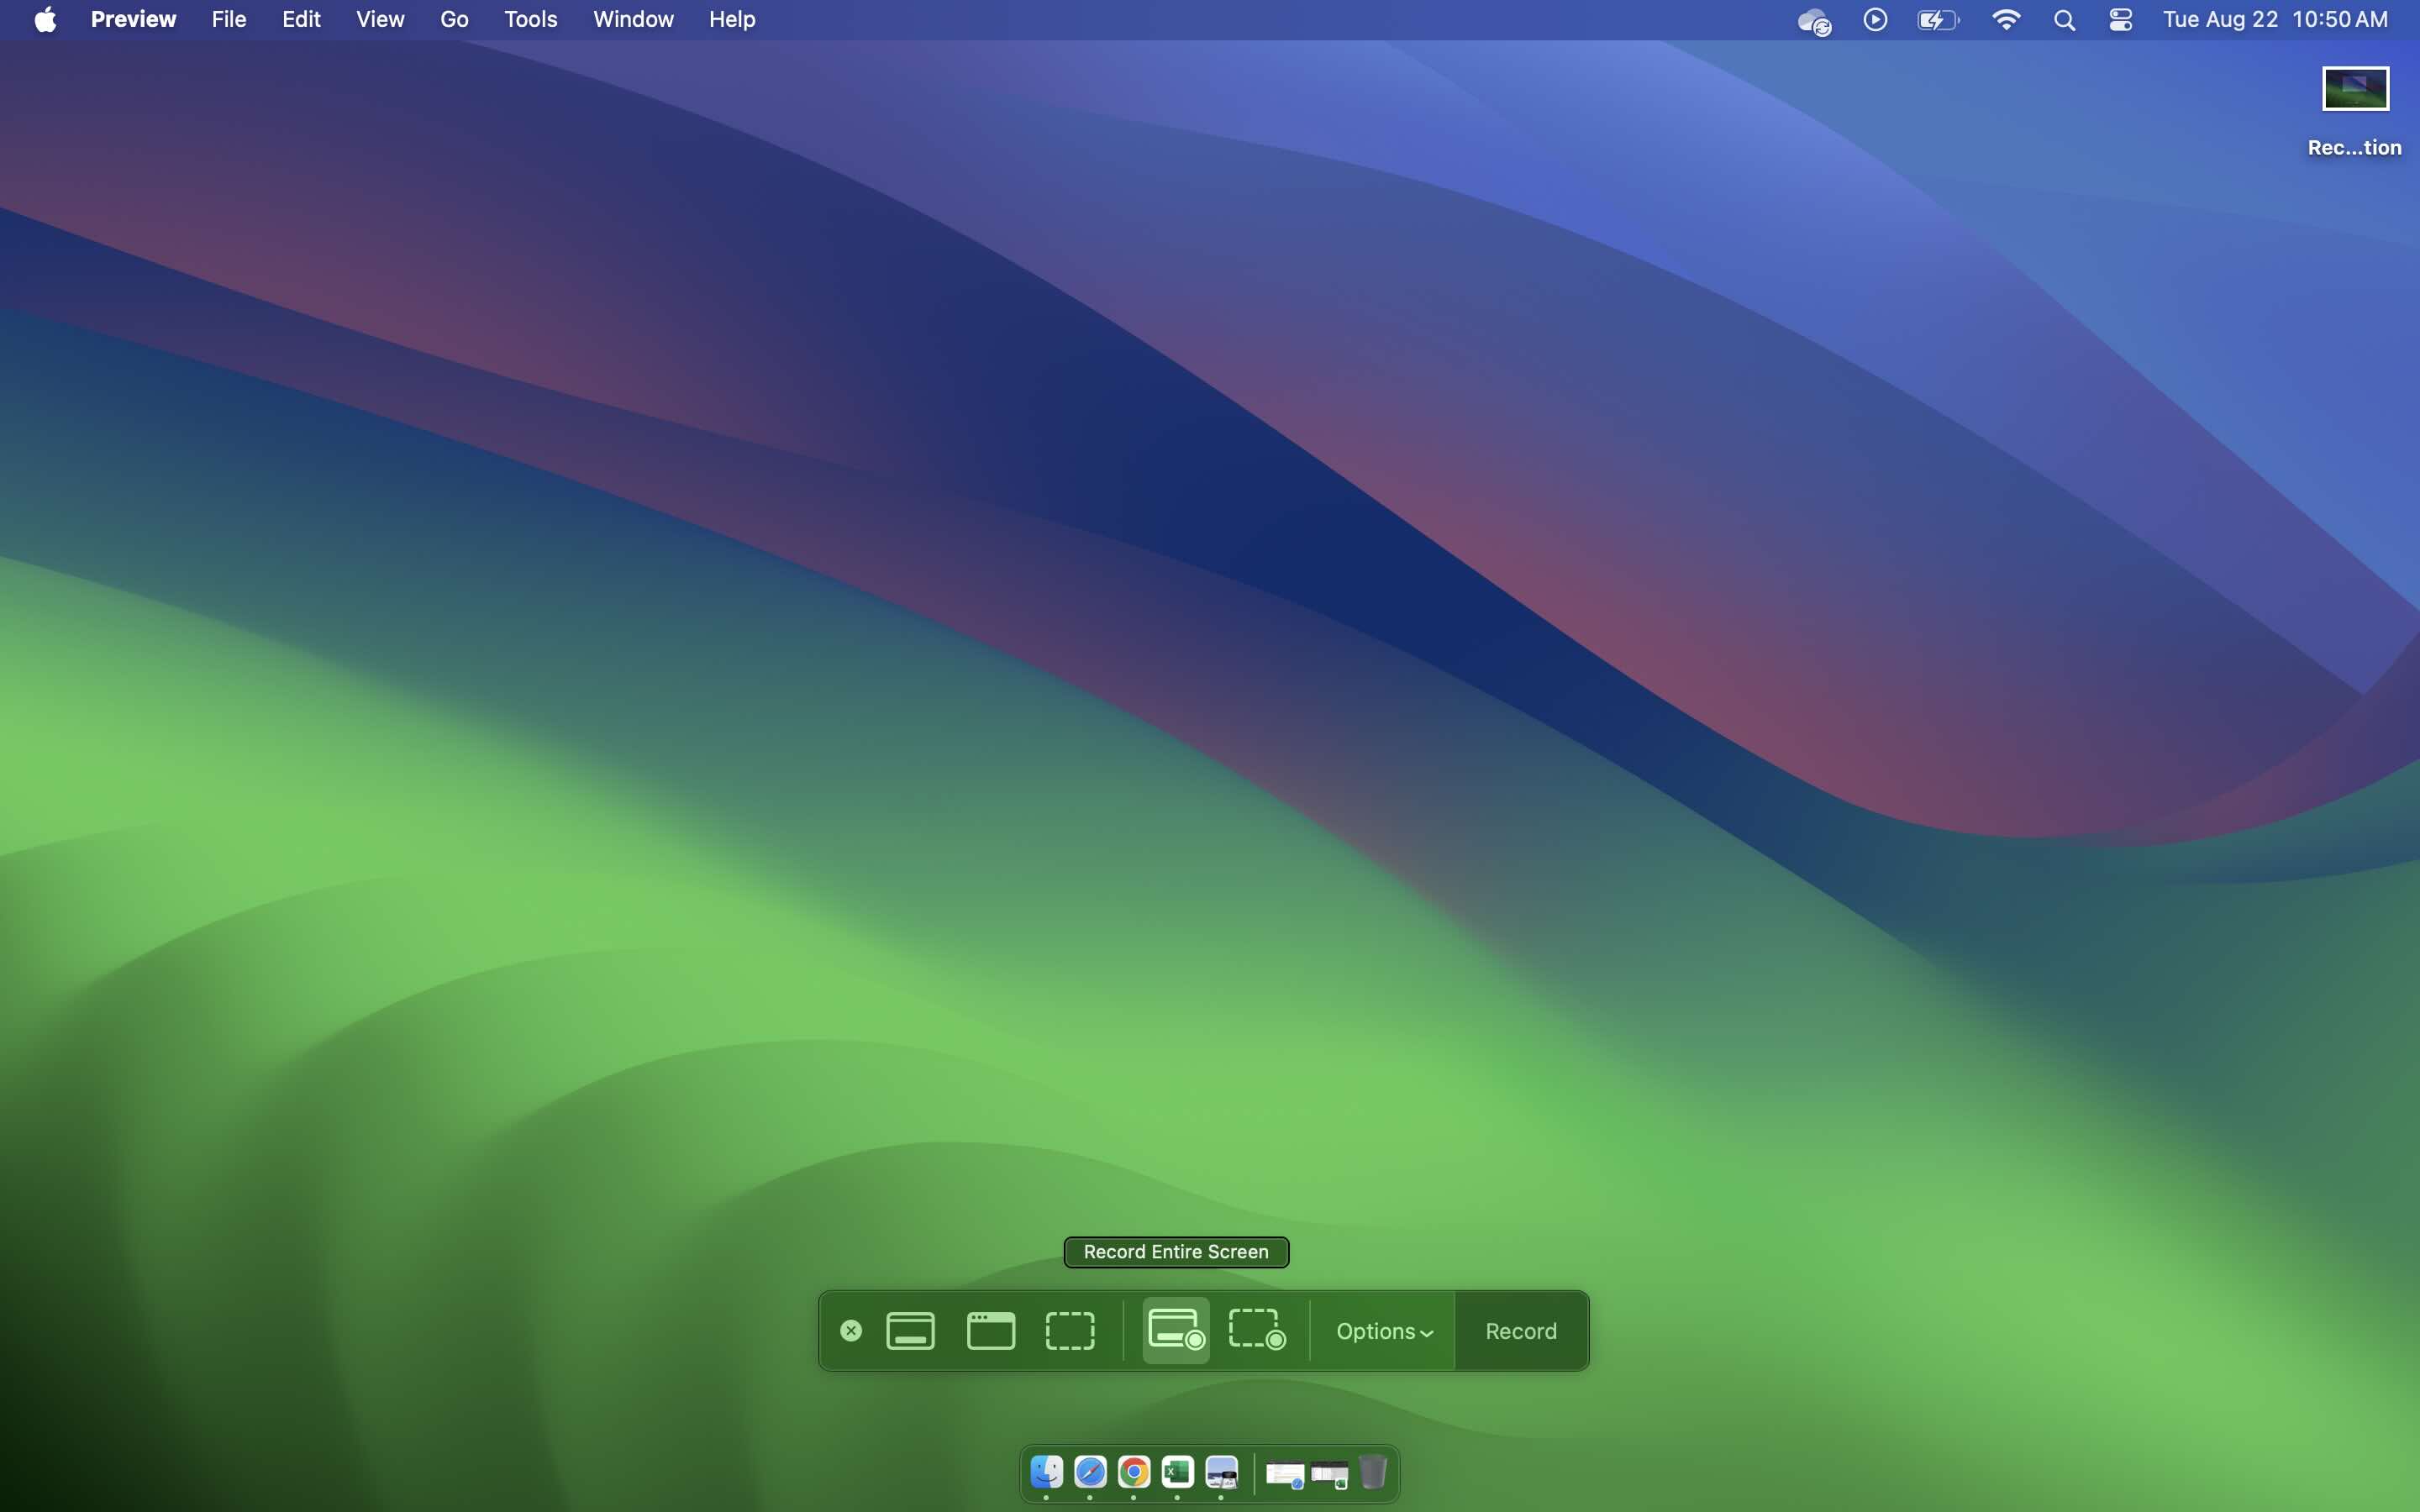Open Google Chrome from the Dock

coord(1133,1472)
